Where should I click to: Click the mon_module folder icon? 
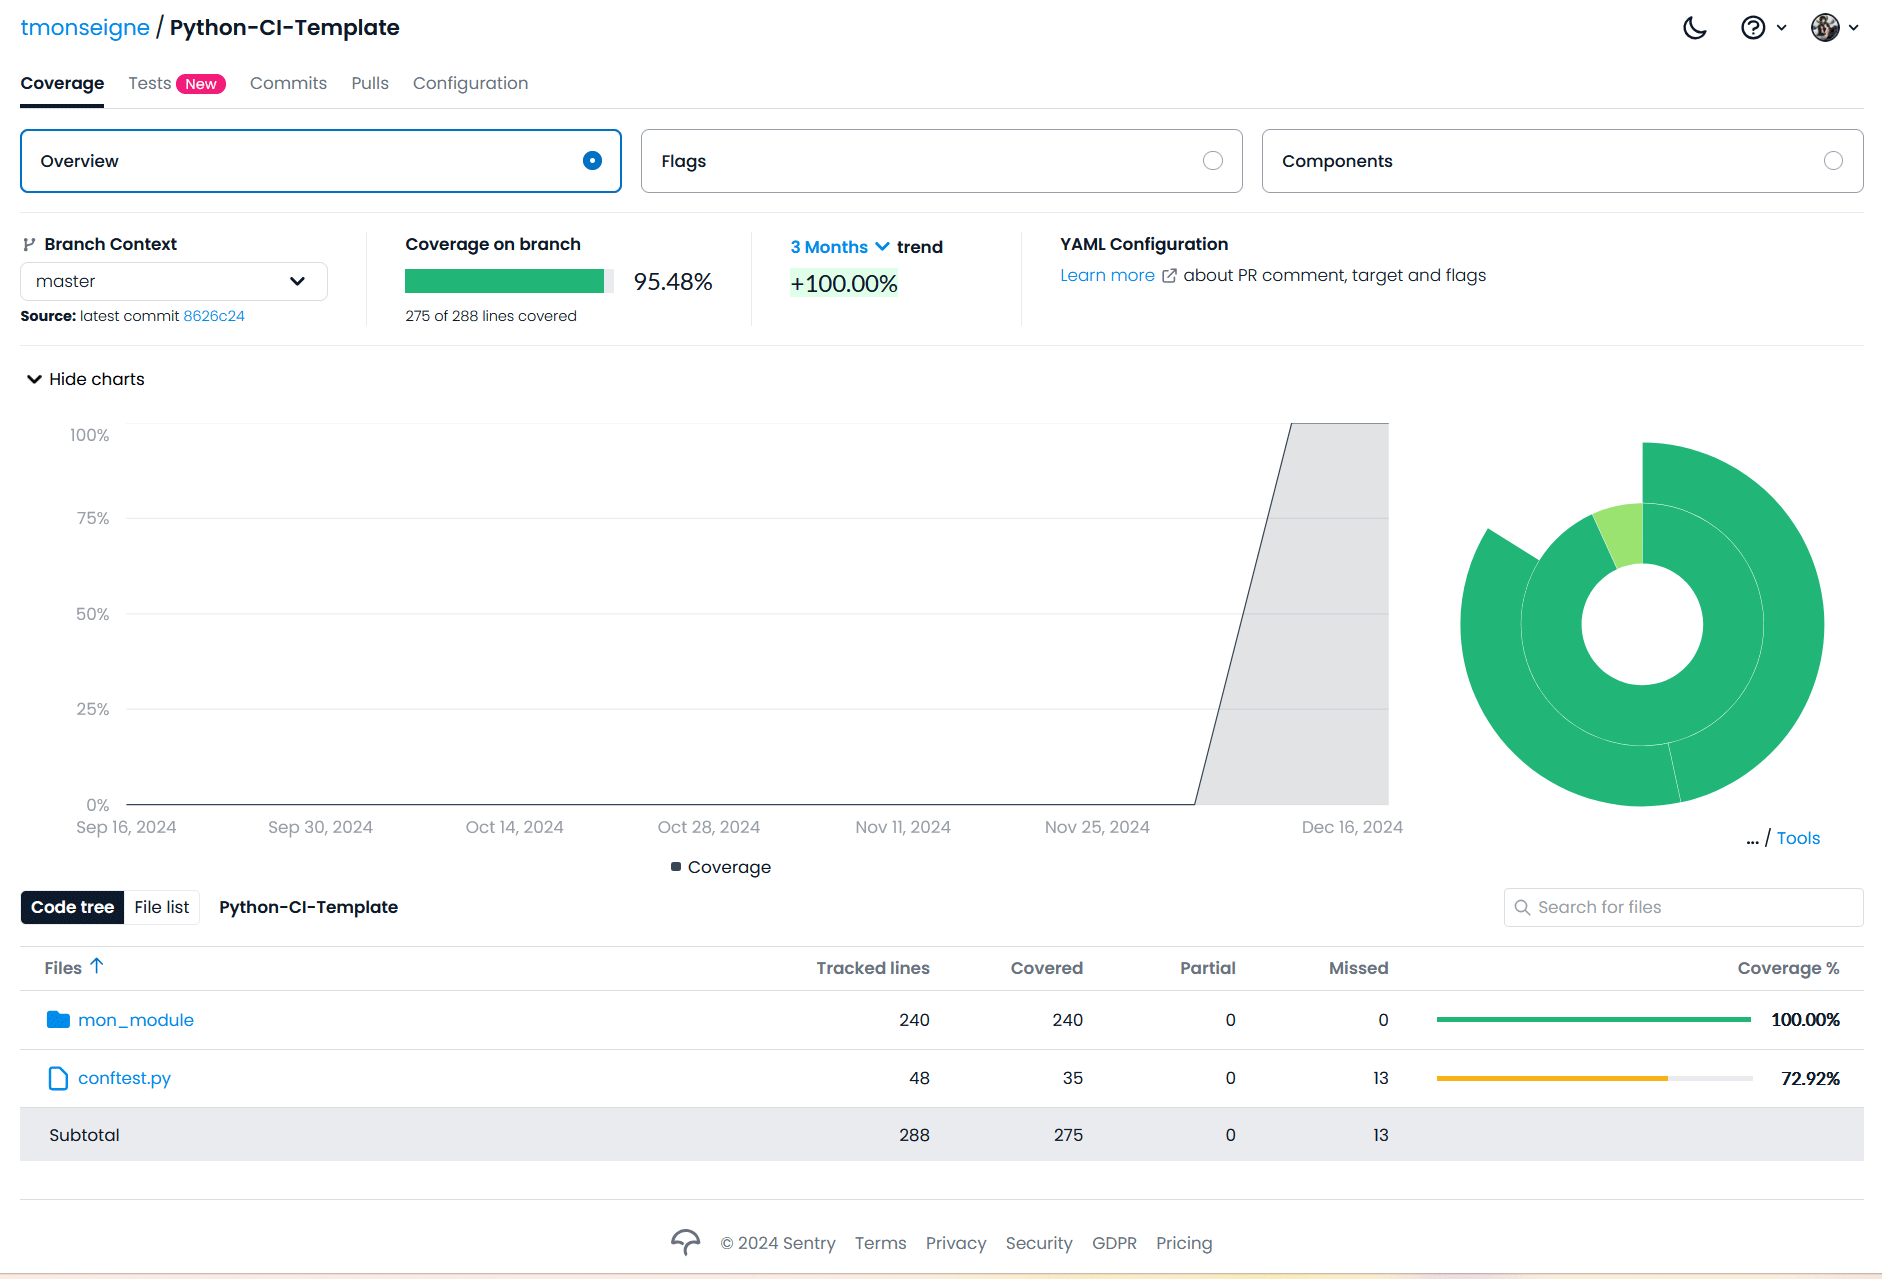(x=59, y=1020)
